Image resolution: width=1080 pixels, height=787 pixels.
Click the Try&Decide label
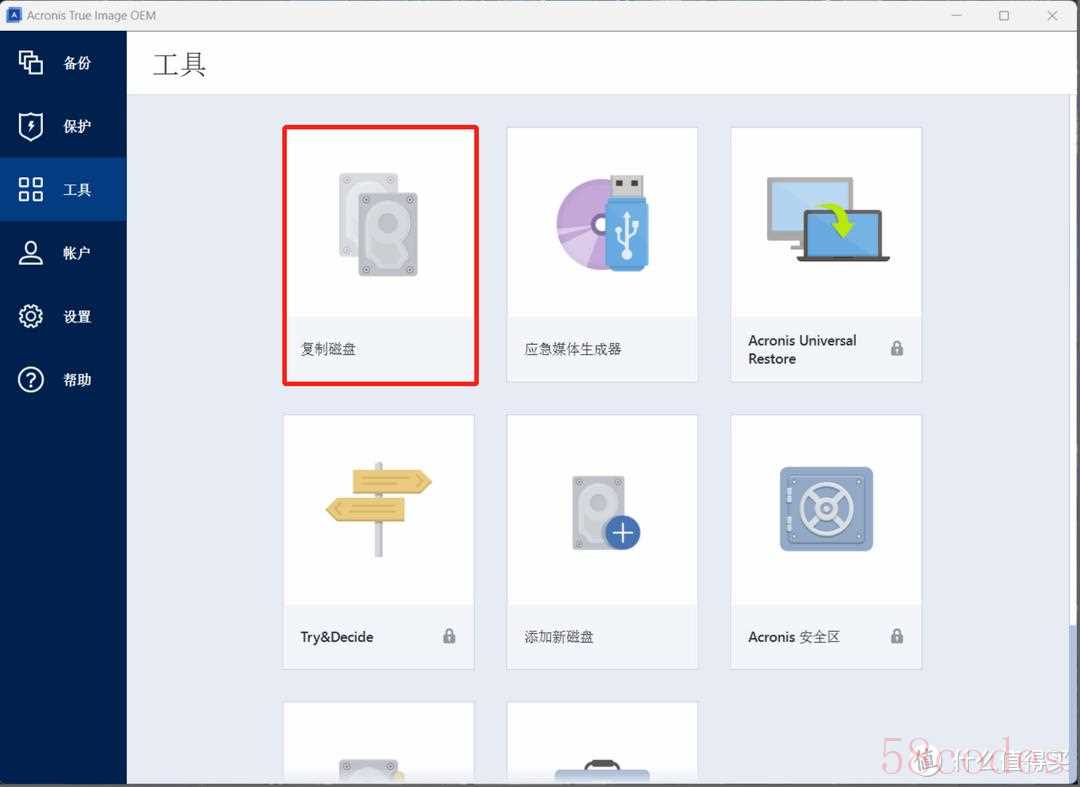[337, 637]
